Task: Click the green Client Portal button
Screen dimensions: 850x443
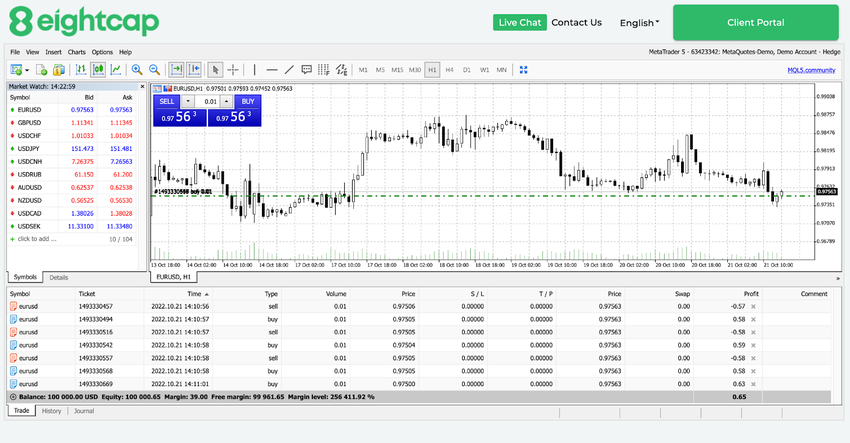Action: click(755, 22)
